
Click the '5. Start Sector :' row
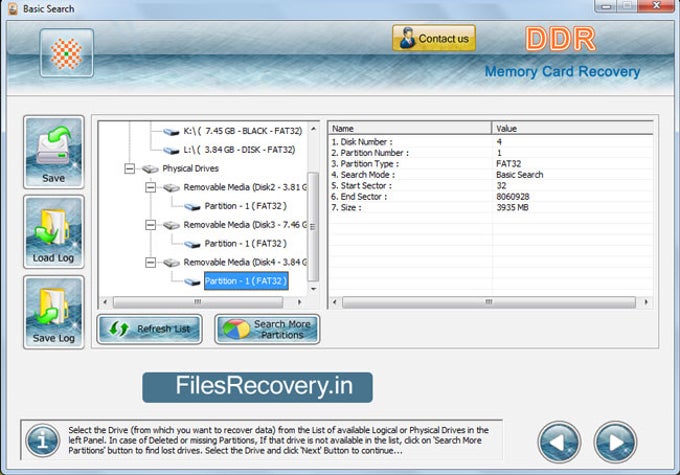coord(490,185)
